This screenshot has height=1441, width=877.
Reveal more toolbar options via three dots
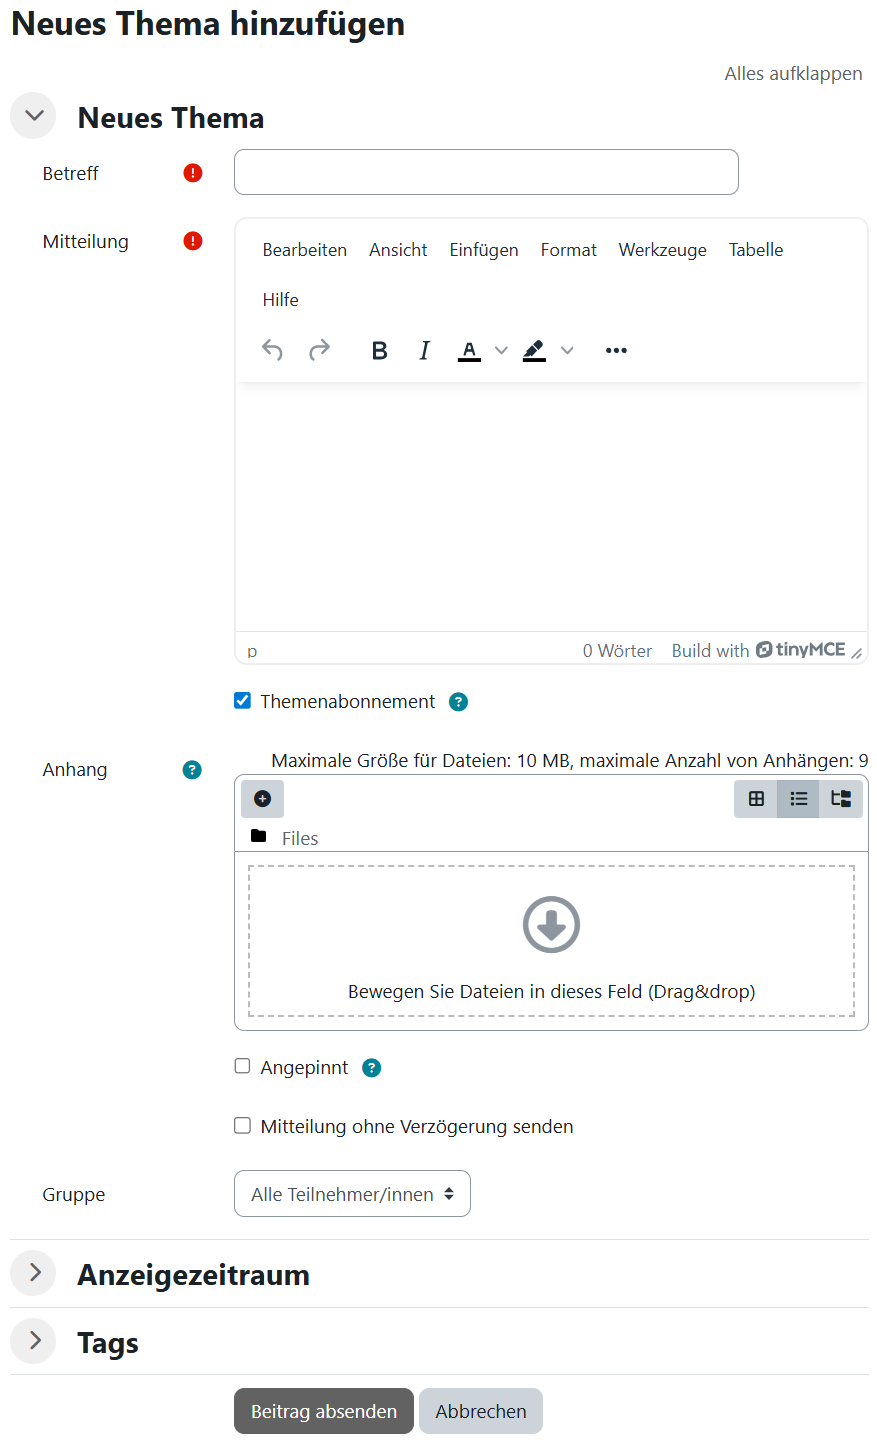(616, 350)
